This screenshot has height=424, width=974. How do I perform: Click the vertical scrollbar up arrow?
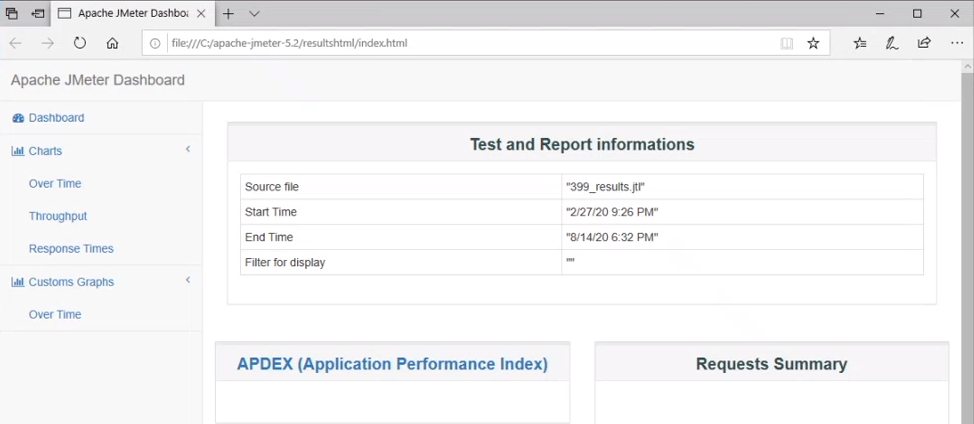[967, 66]
